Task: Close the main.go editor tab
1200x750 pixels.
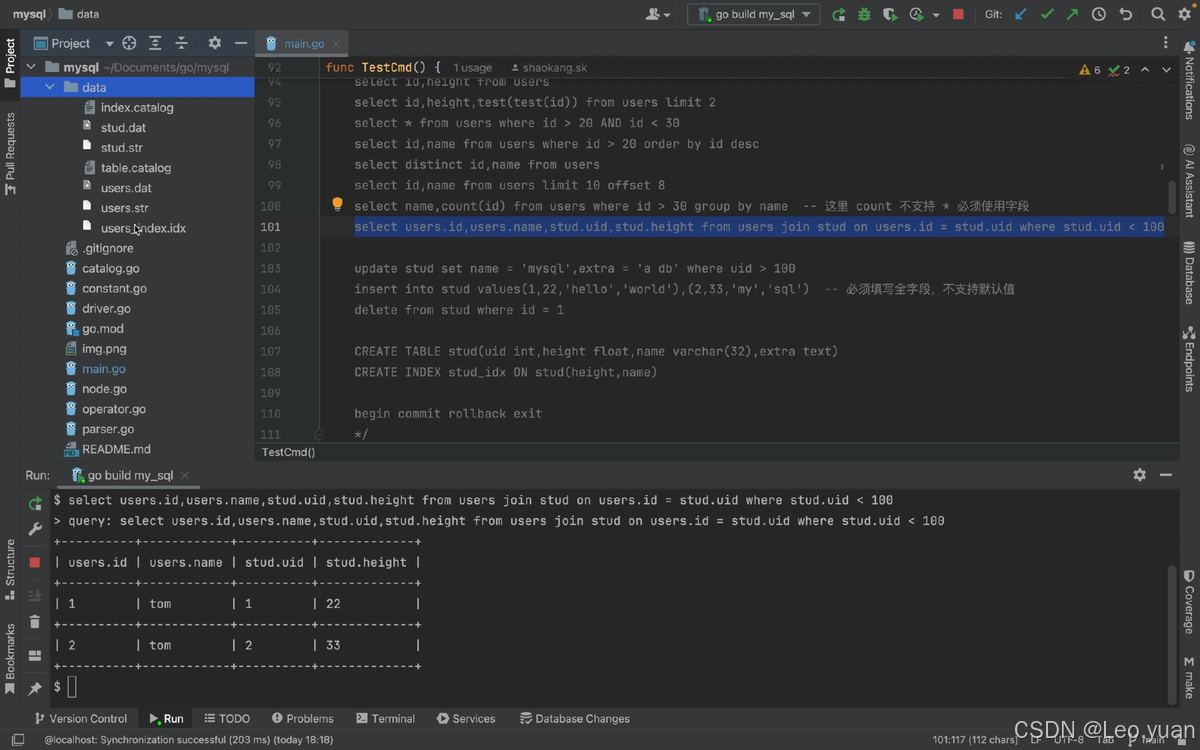Action: click(336, 43)
